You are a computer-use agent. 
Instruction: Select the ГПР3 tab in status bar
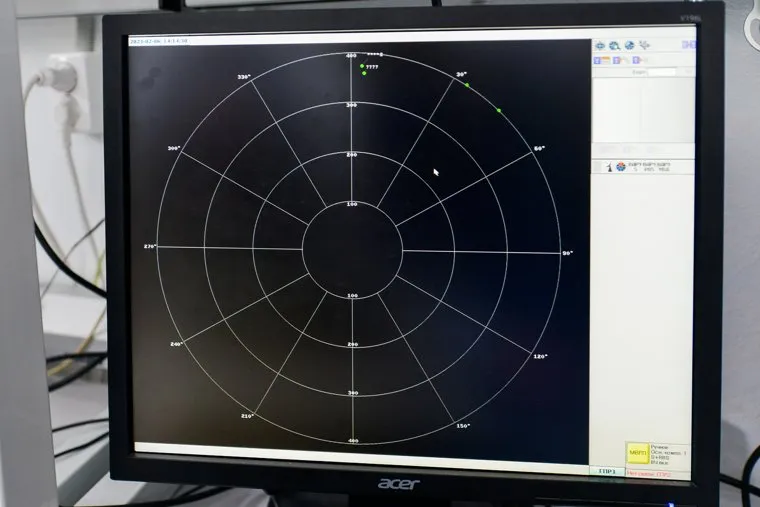pyautogui.click(x=607, y=470)
